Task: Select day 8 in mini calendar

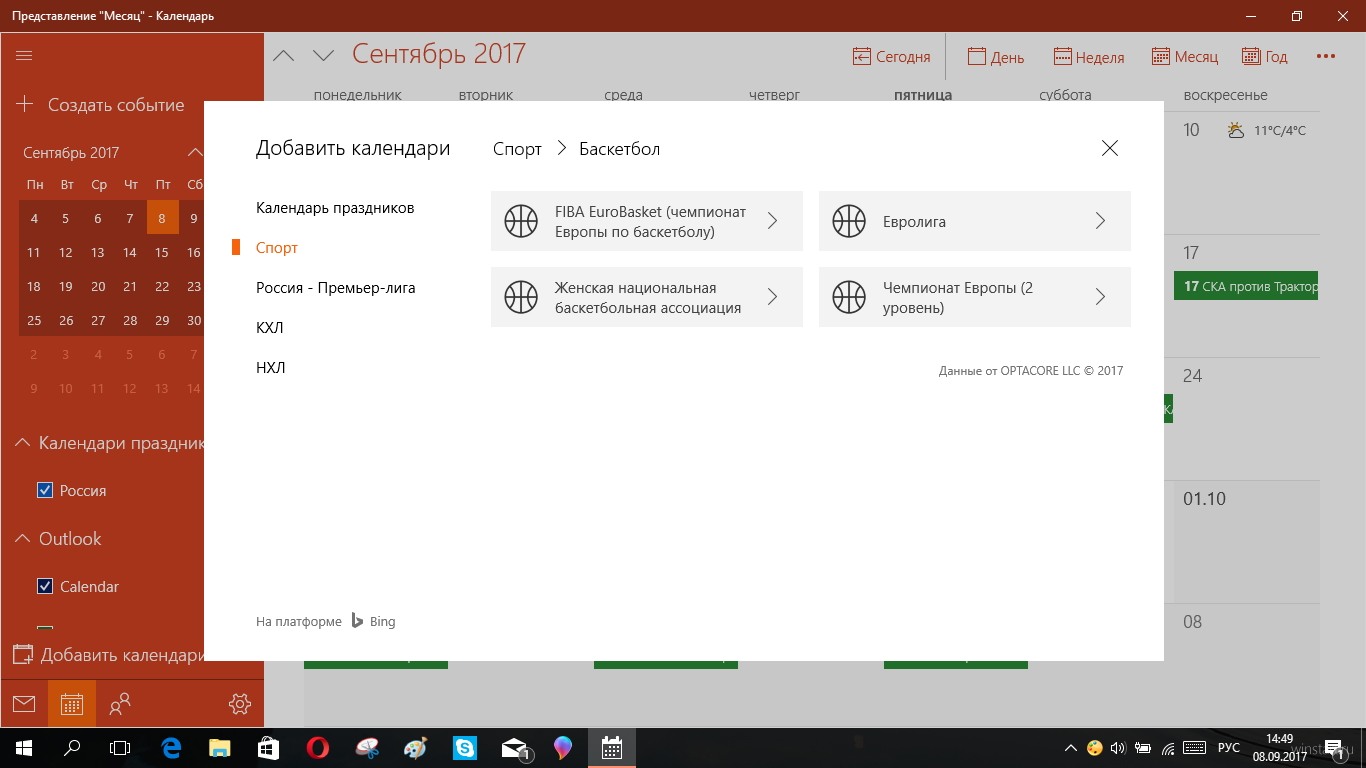Action: [162, 218]
